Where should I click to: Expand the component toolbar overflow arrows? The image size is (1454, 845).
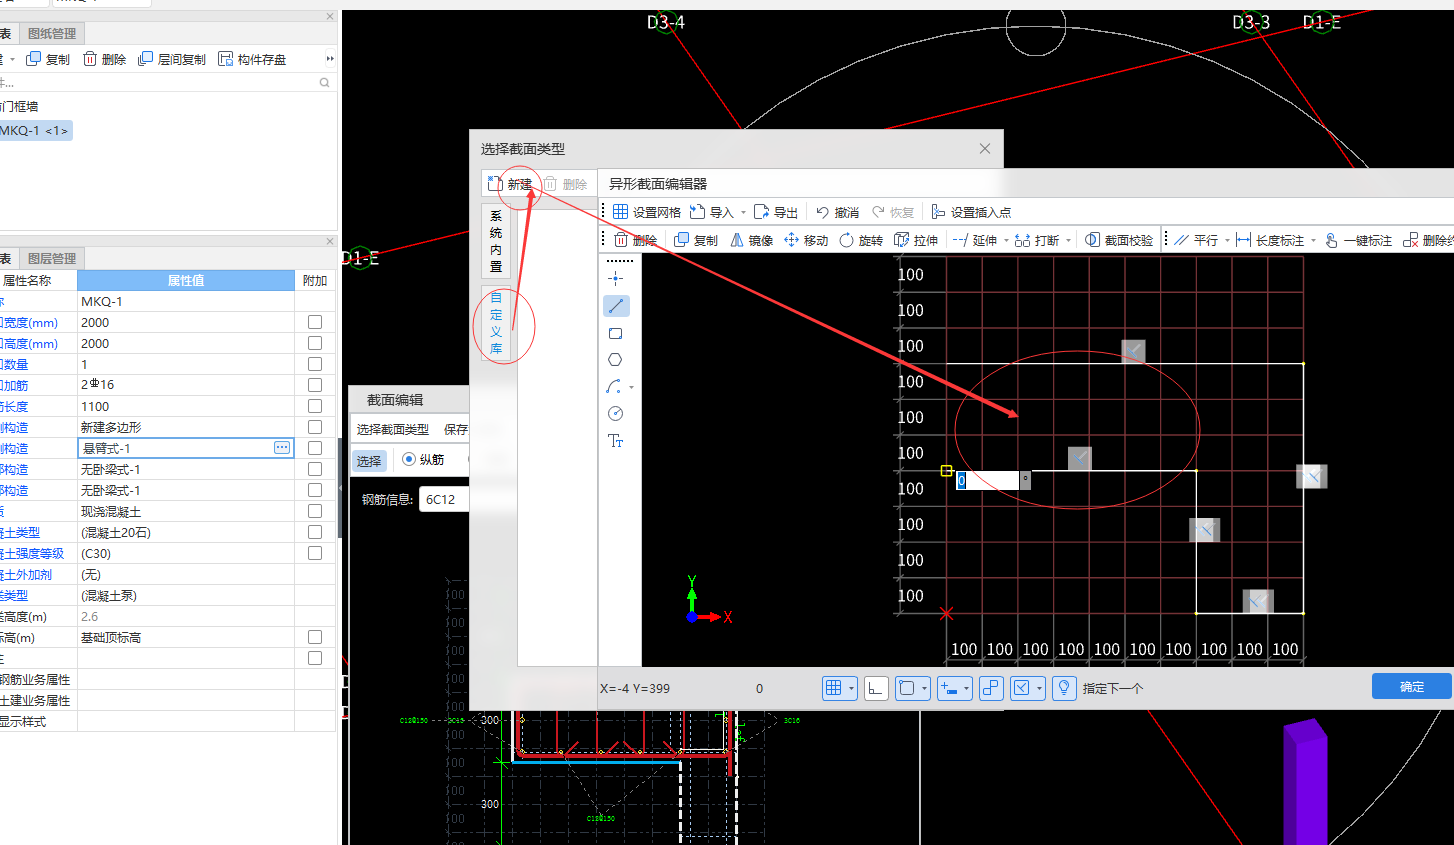329,59
